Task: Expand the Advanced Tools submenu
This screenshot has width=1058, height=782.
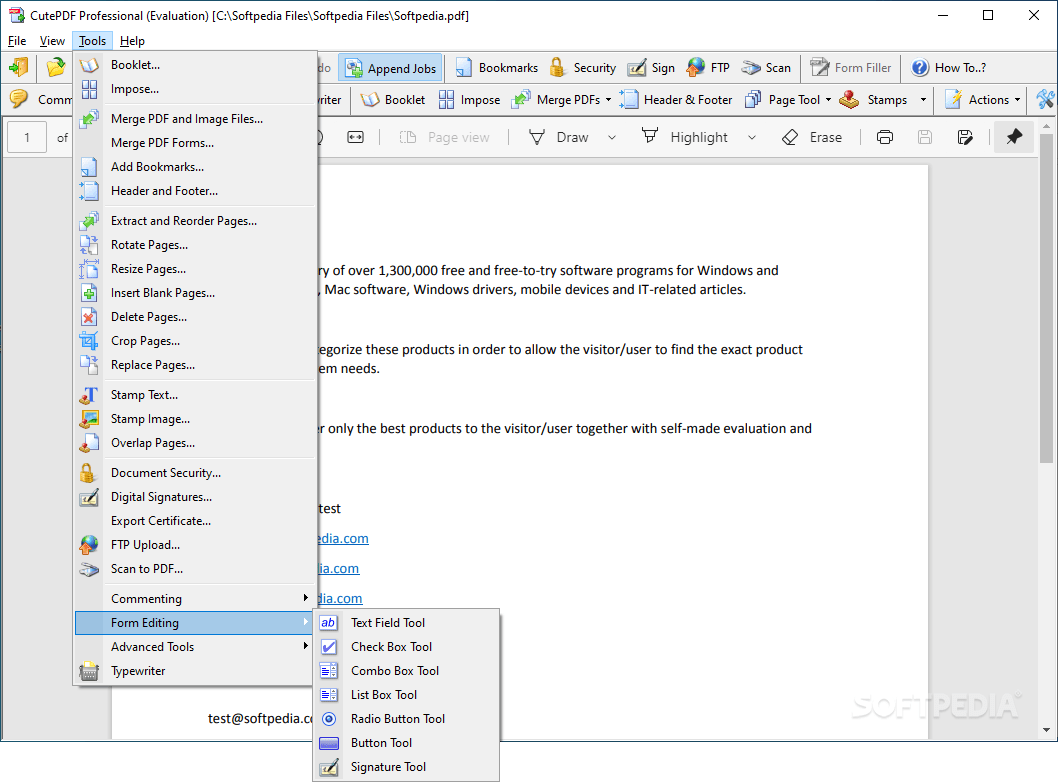Action: (x=194, y=646)
